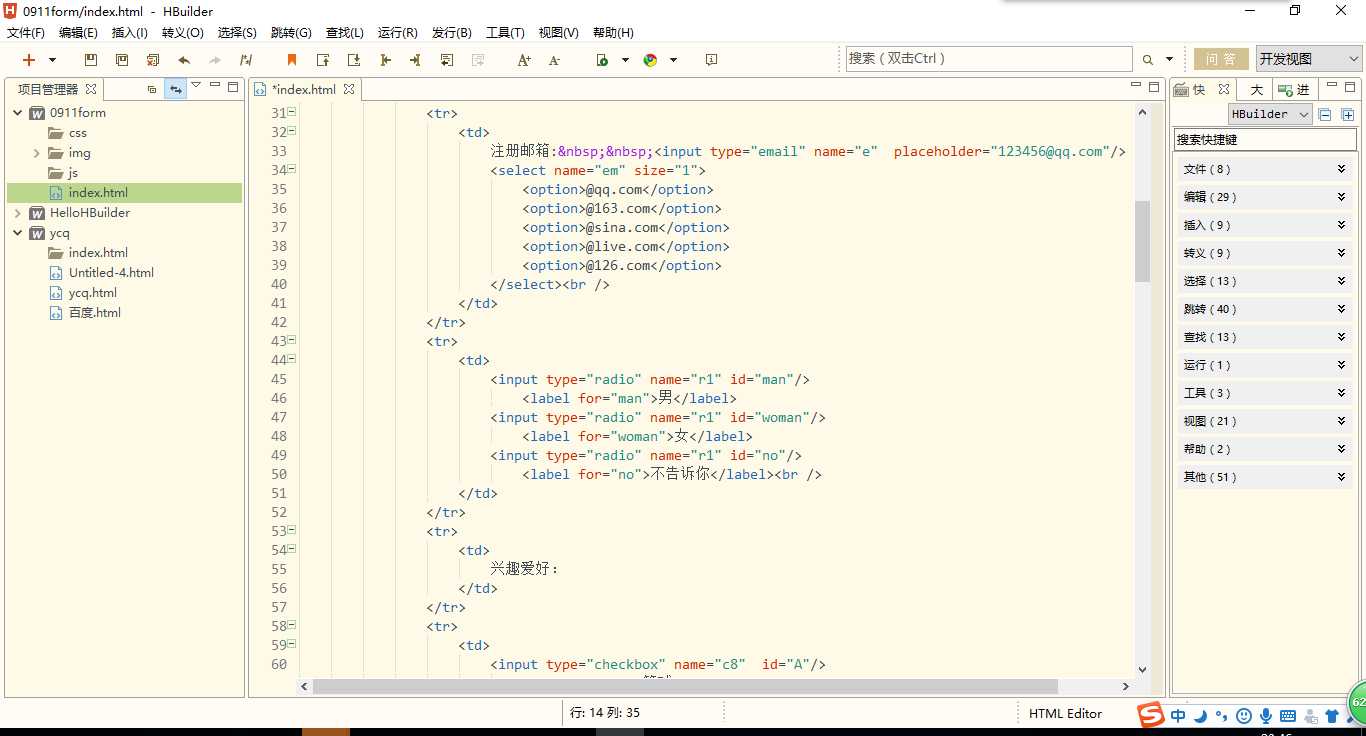Click the 中 language indicator in IME bar
Image resolution: width=1366 pixels, height=736 pixels.
coord(1178,716)
